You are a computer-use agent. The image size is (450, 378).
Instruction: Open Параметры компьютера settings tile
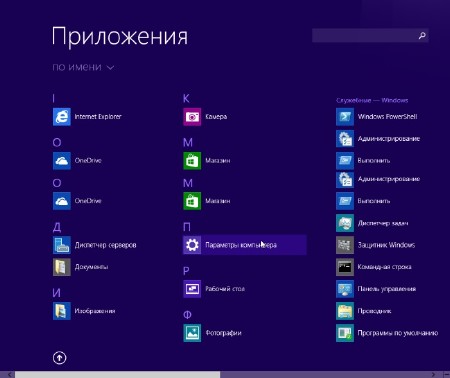click(x=244, y=245)
